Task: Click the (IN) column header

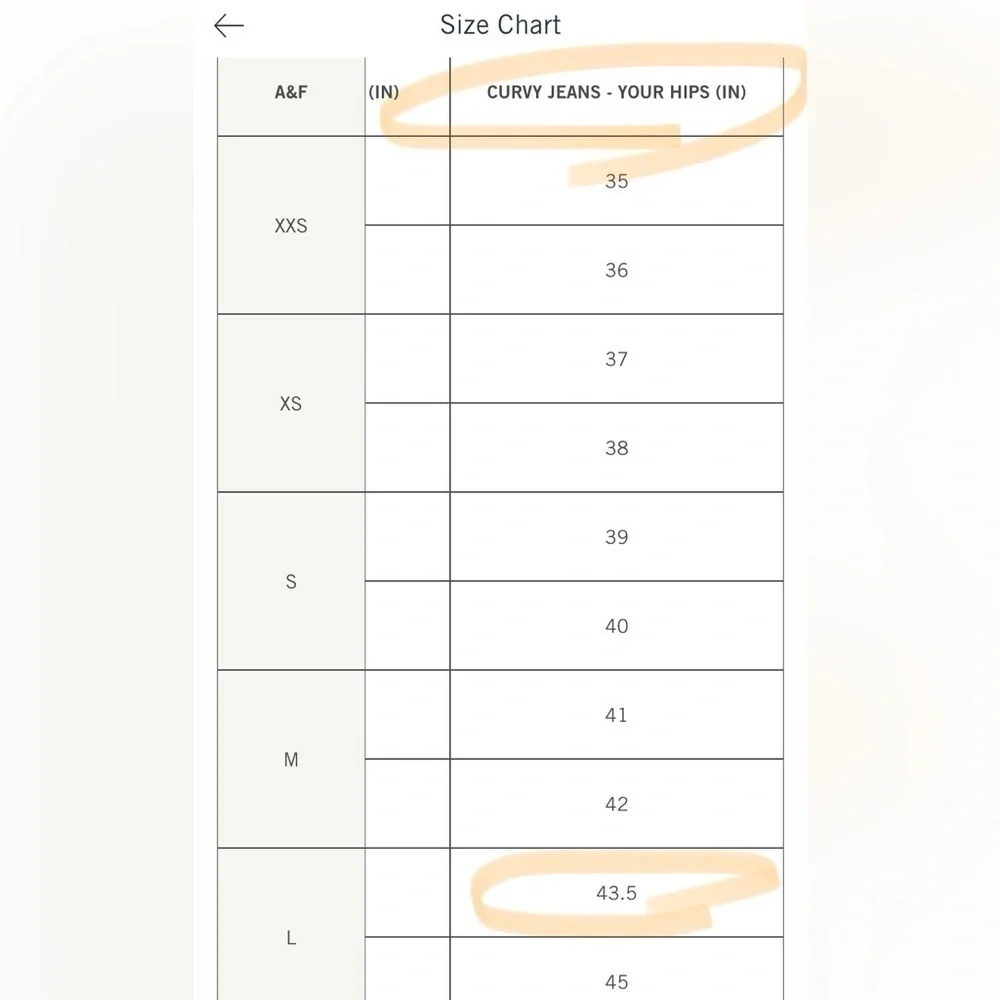Action: [384, 93]
